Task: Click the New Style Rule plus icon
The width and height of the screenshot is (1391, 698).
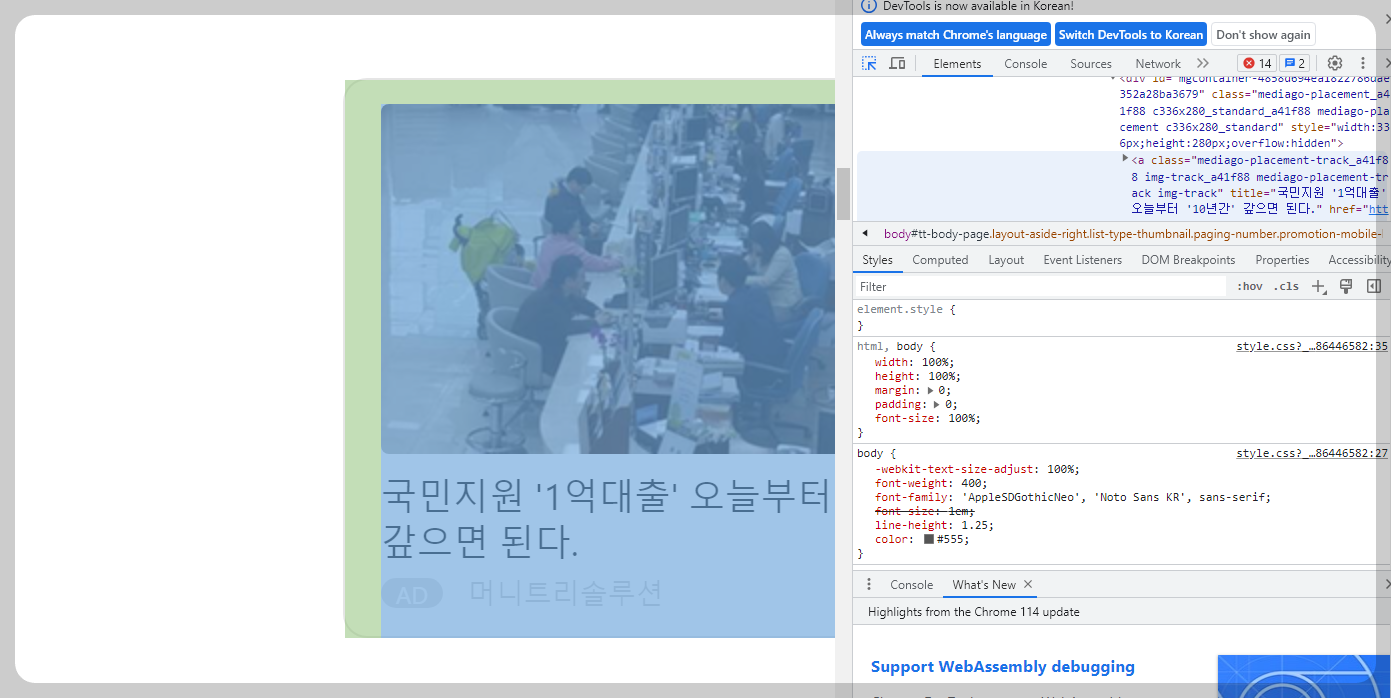Action: 1319,286
